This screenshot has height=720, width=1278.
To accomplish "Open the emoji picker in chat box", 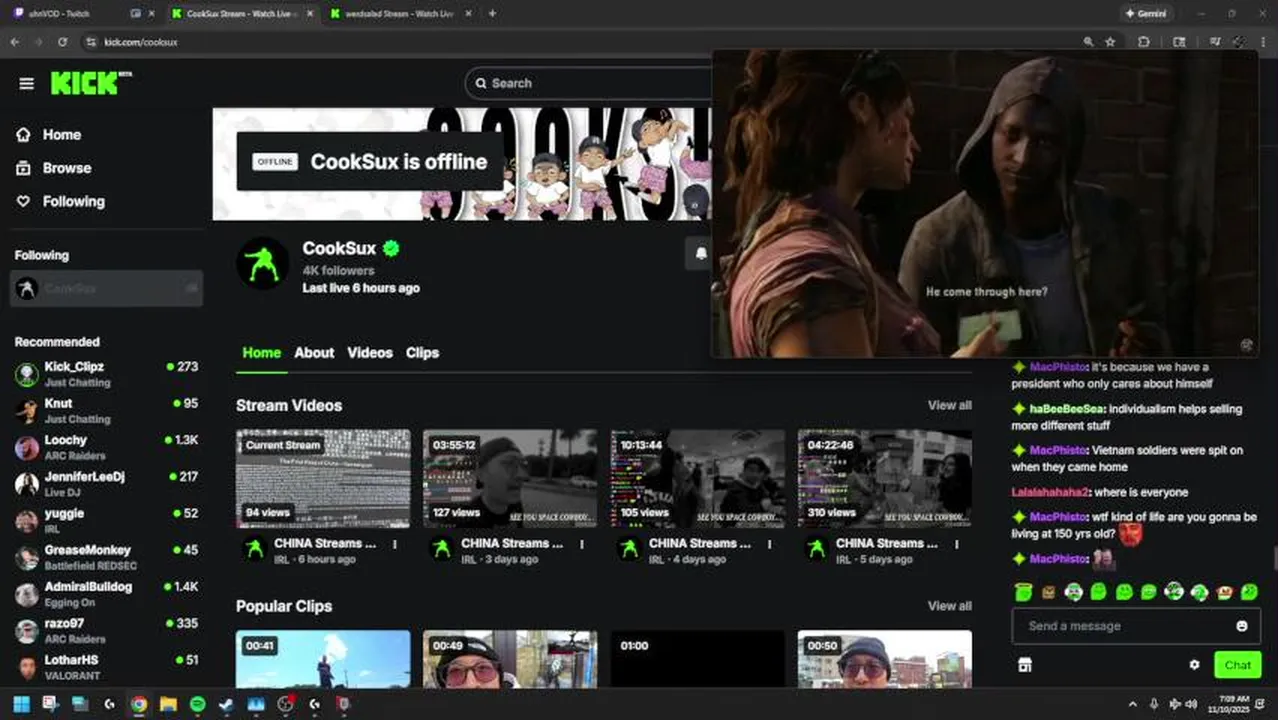I will 1242,626.
